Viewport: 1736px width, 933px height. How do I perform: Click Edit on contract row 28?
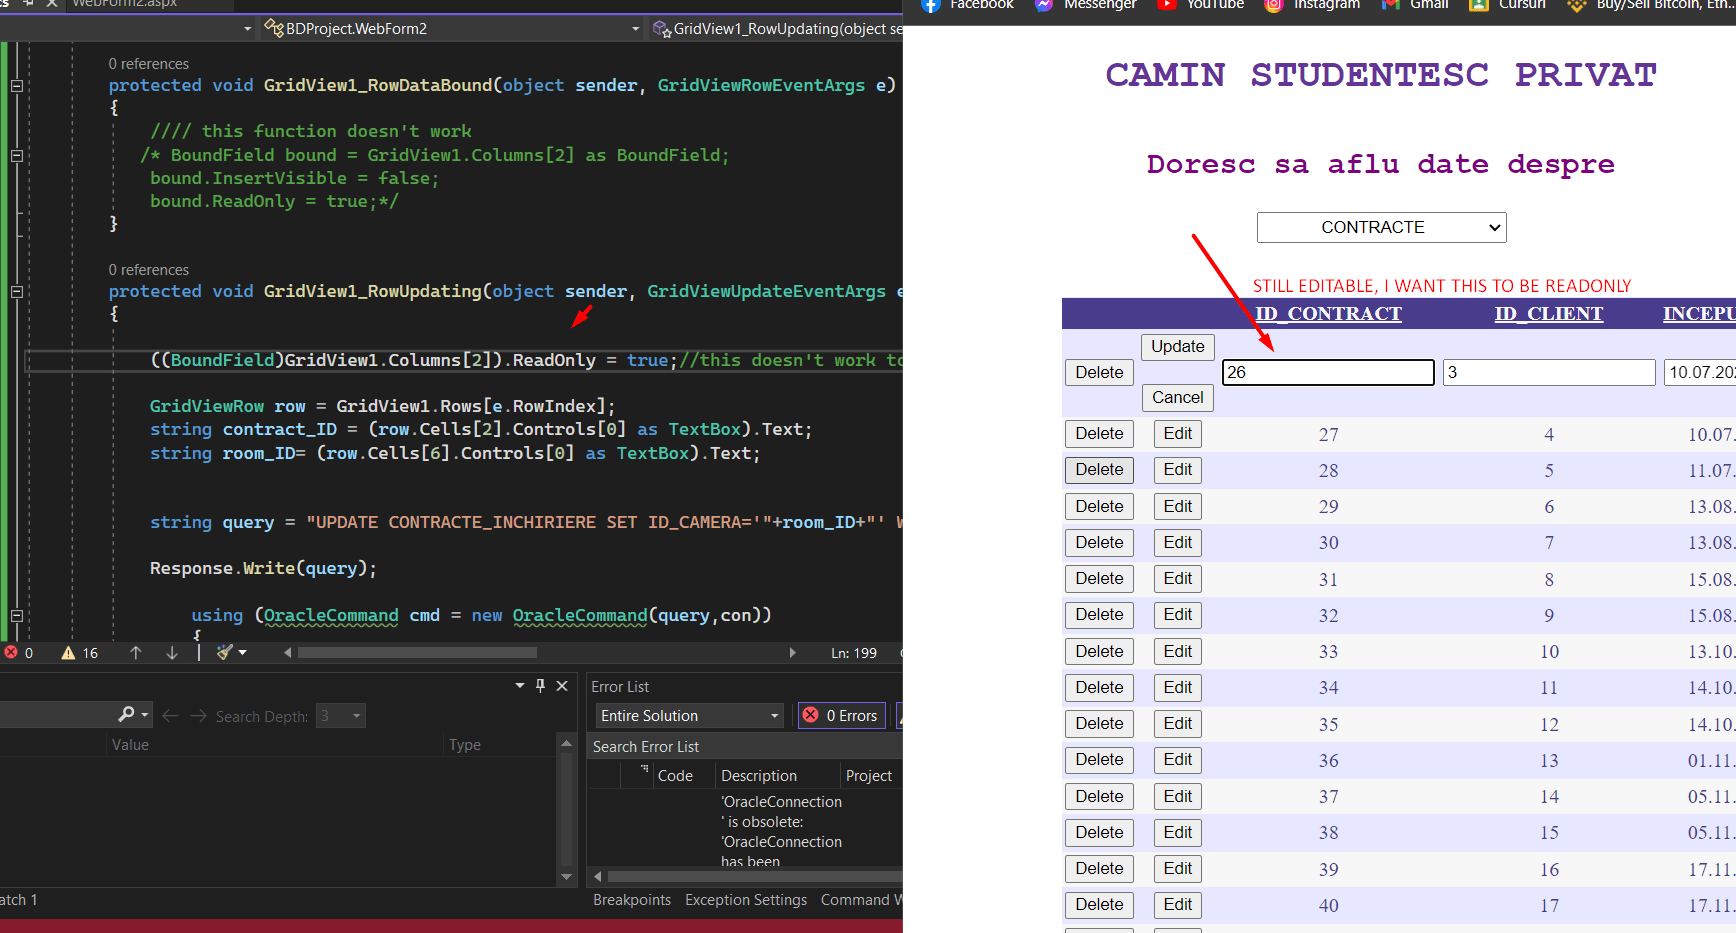click(1177, 470)
